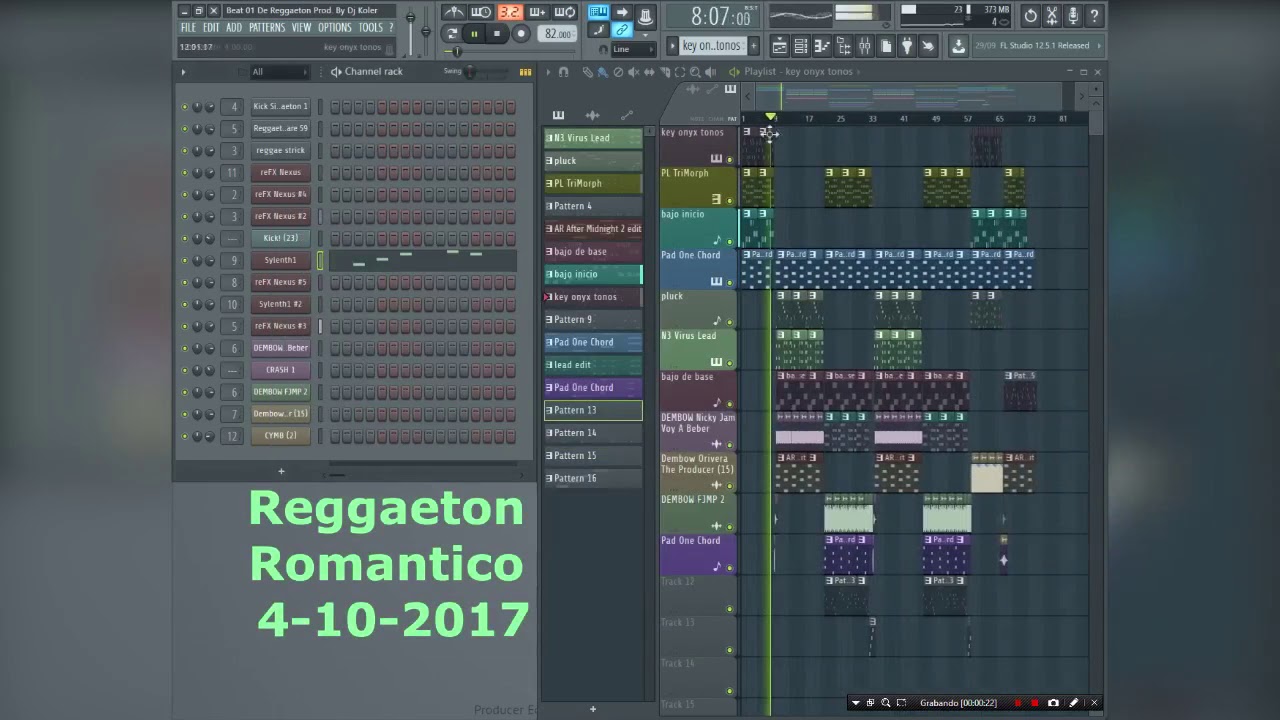Open the All channel filter dropdown

coord(279,72)
